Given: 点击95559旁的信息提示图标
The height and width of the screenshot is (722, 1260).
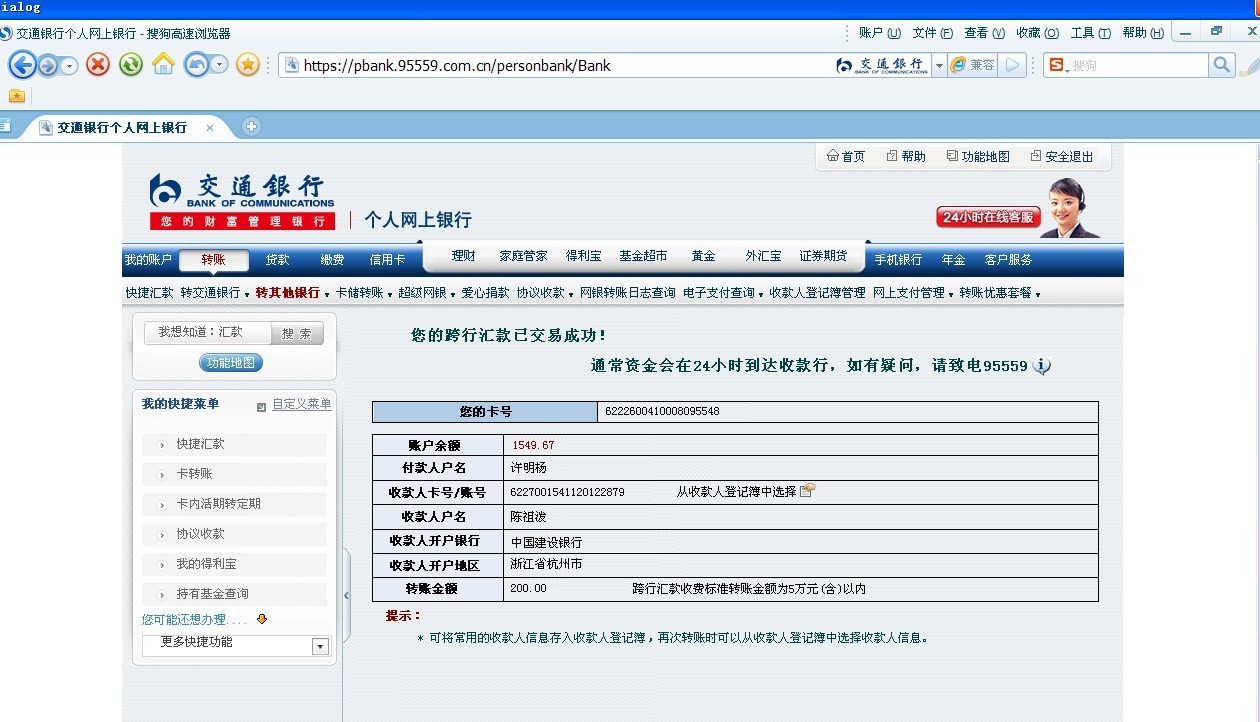Looking at the screenshot, I should point(1041,367).
